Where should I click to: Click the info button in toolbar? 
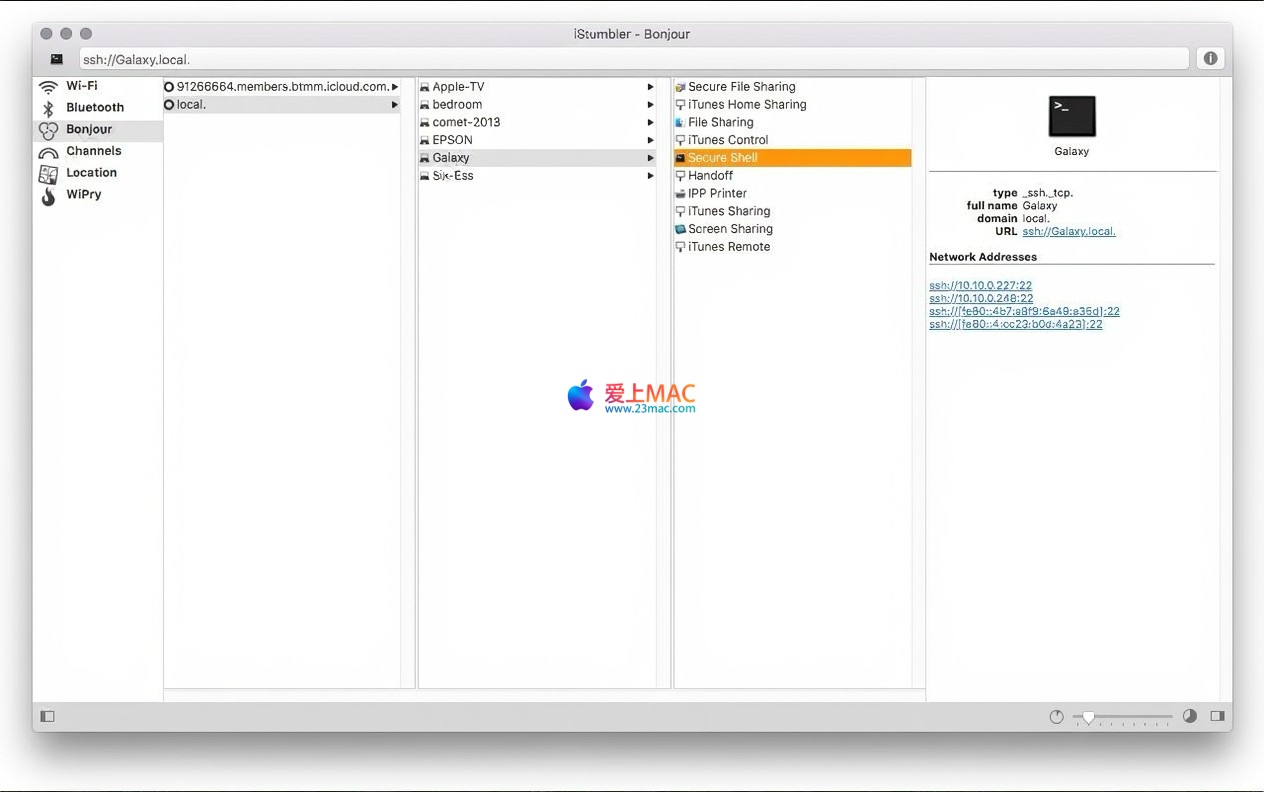(1210, 59)
